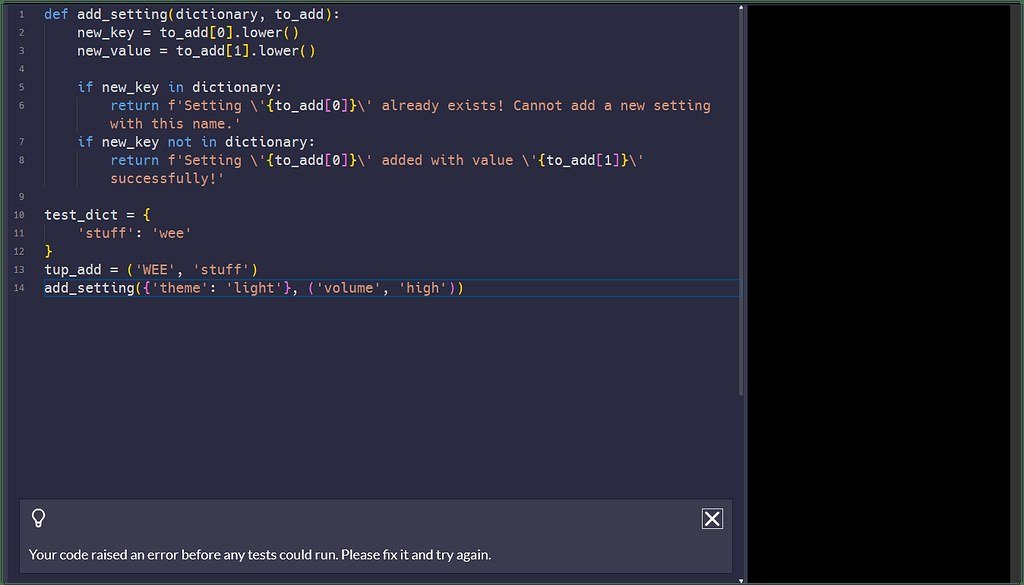Screen dimensions: 1024x585
Task: Click the "'stuff': 'wee'" dictionary entry
Action: (135, 233)
